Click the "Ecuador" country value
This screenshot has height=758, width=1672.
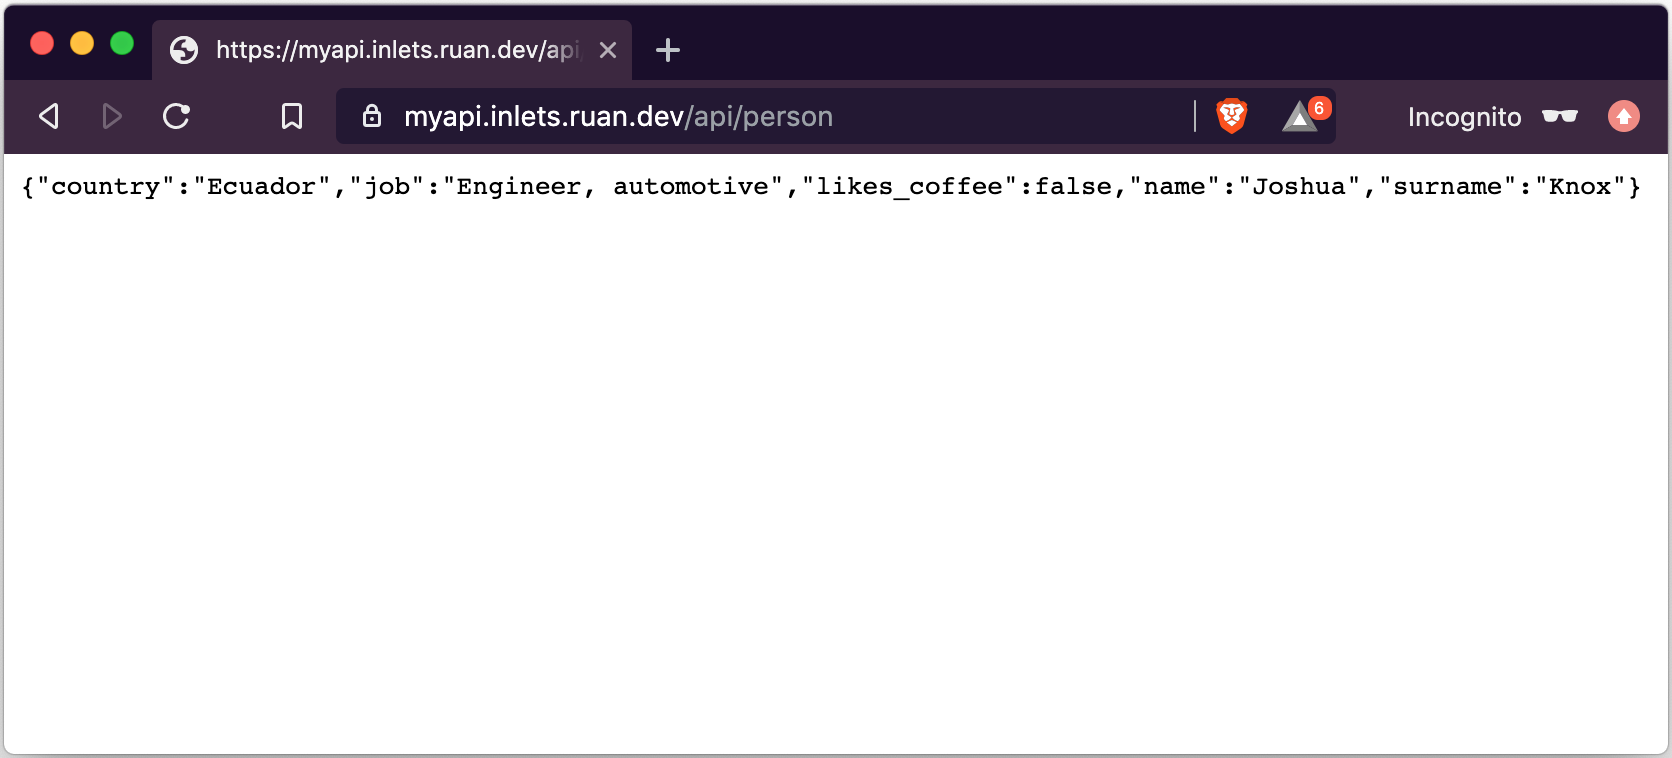261,186
